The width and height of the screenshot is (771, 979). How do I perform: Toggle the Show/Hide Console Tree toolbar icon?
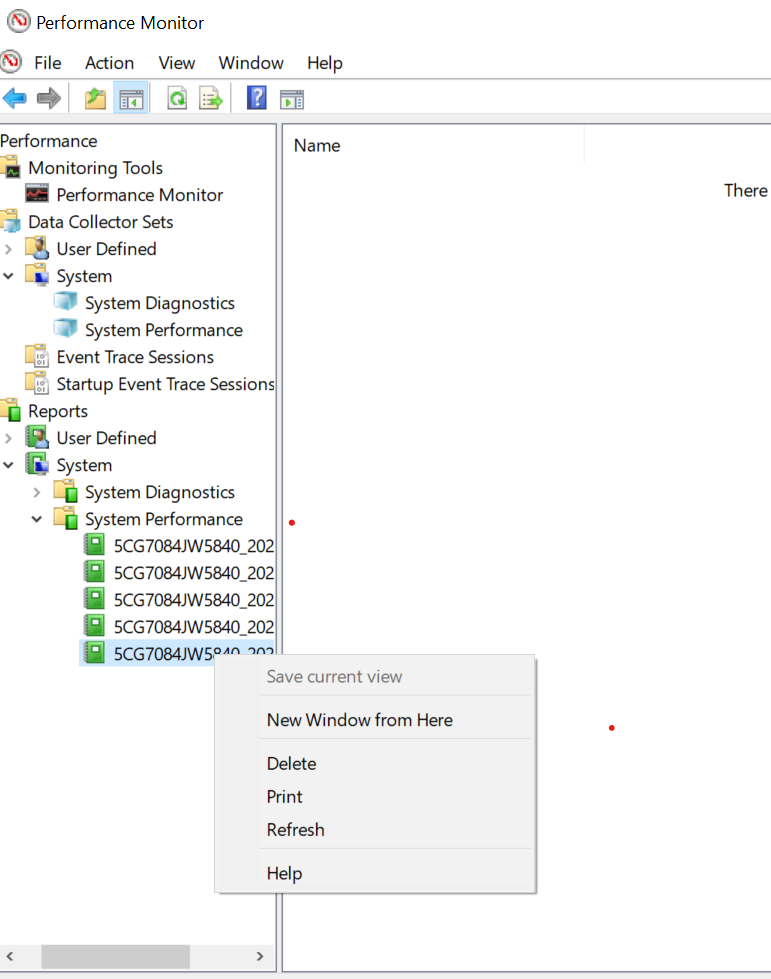[x=131, y=98]
